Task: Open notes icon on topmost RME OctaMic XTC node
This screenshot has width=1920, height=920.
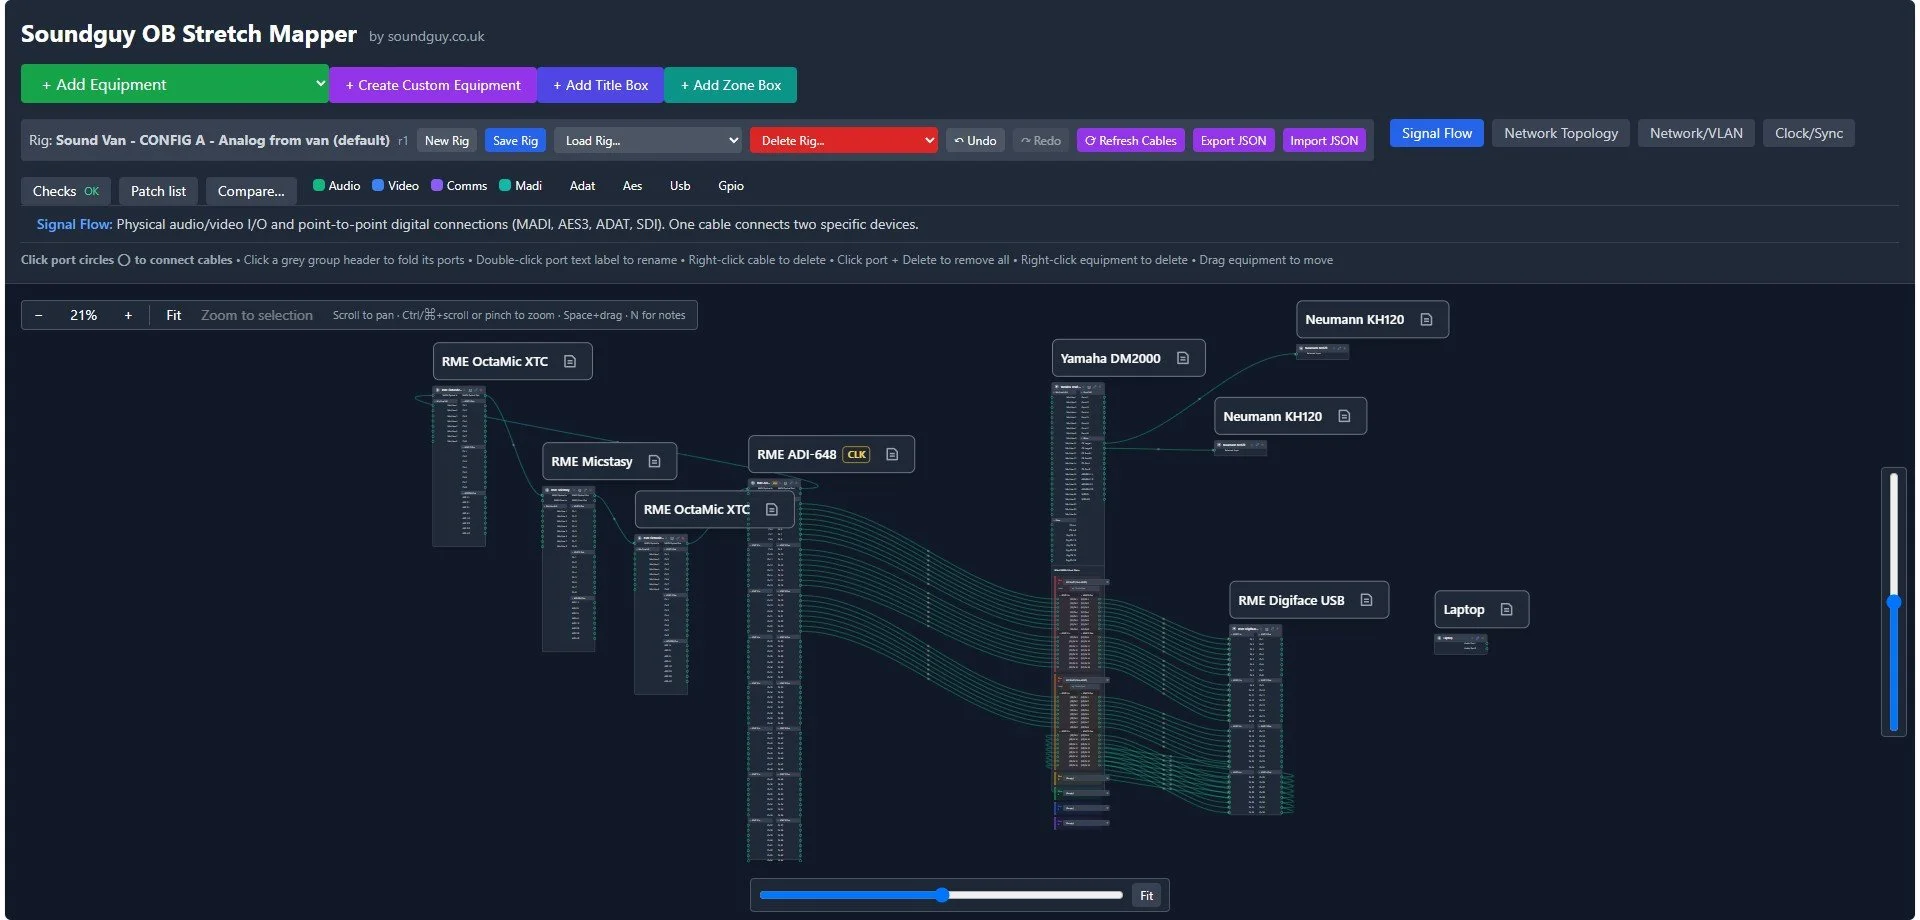Action: point(570,361)
